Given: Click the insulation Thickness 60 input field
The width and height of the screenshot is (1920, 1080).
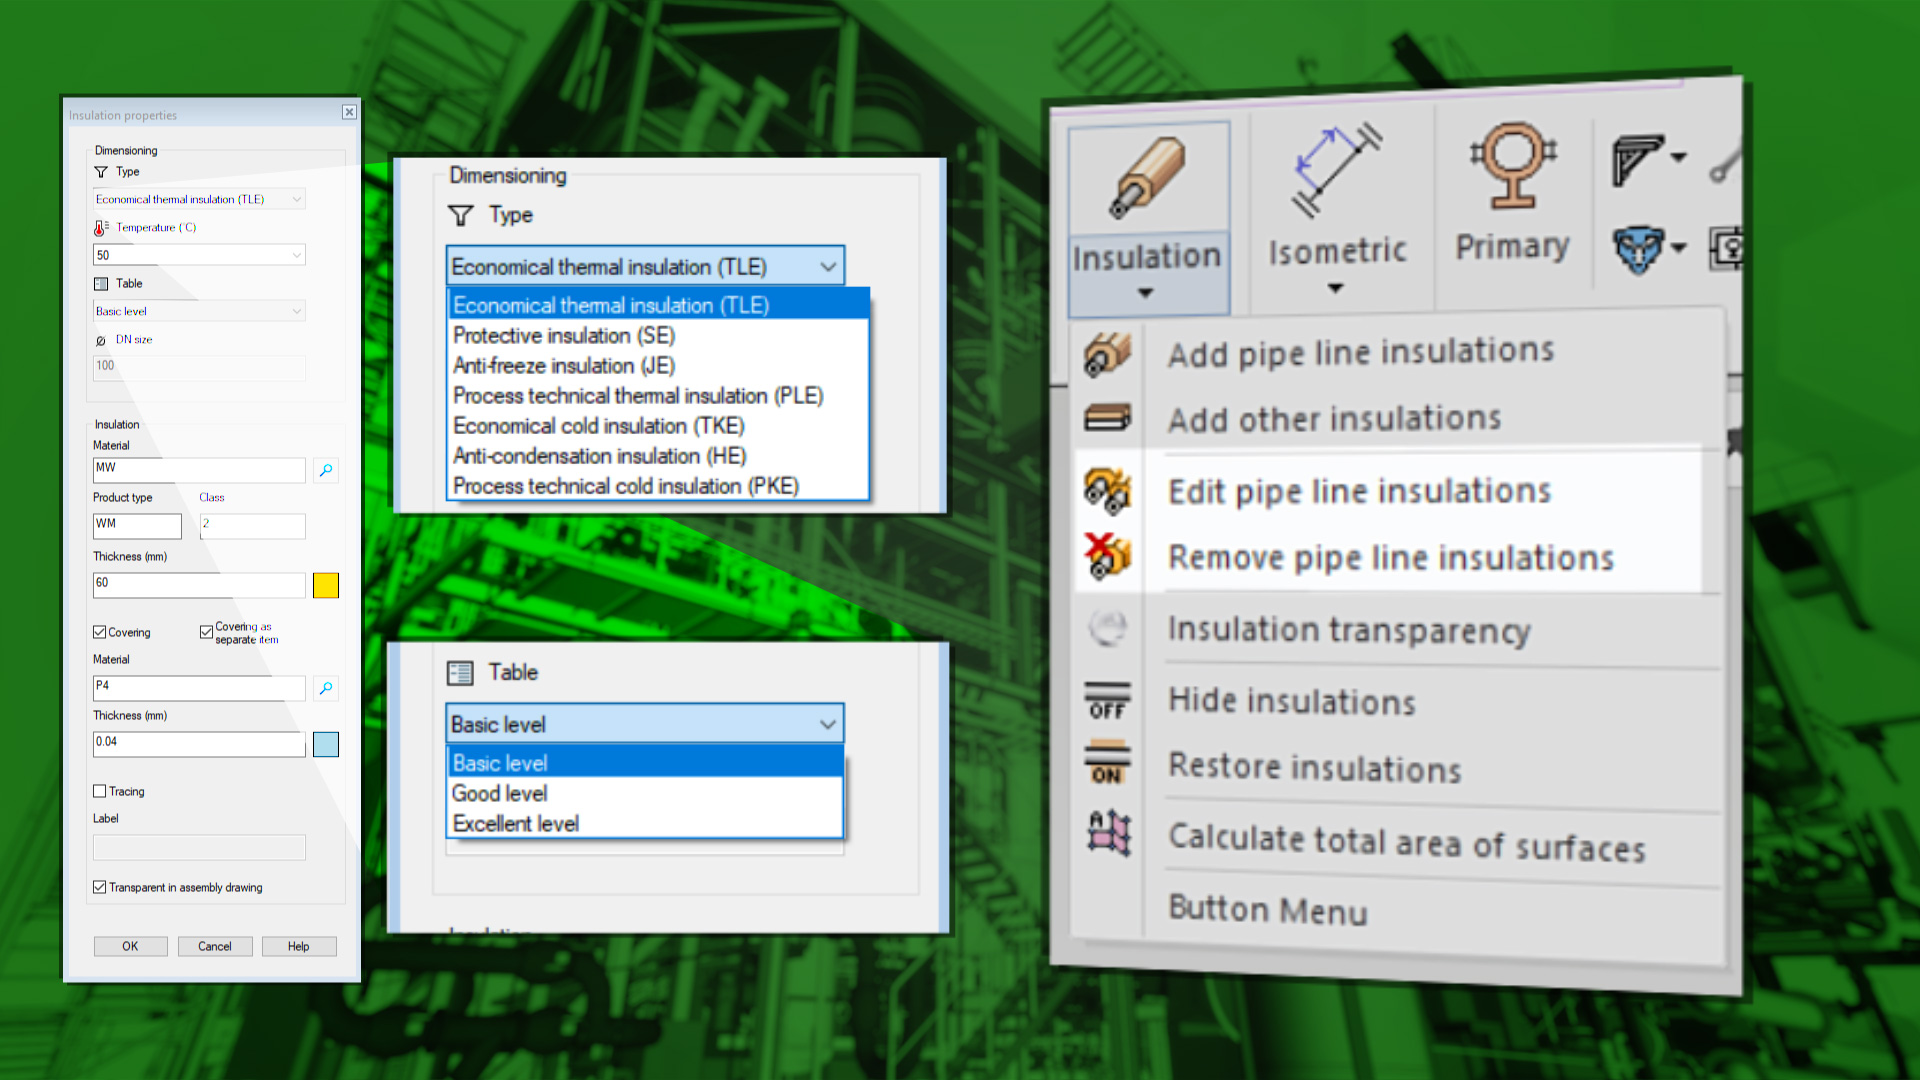Looking at the screenshot, I should pos(198,584).
